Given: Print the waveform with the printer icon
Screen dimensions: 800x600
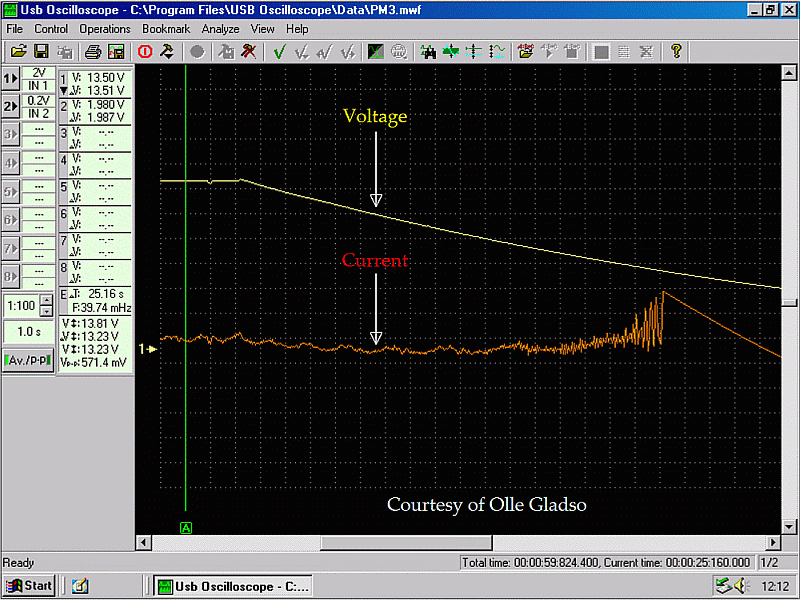Looking at the screenshot, I should coord(92,52).
